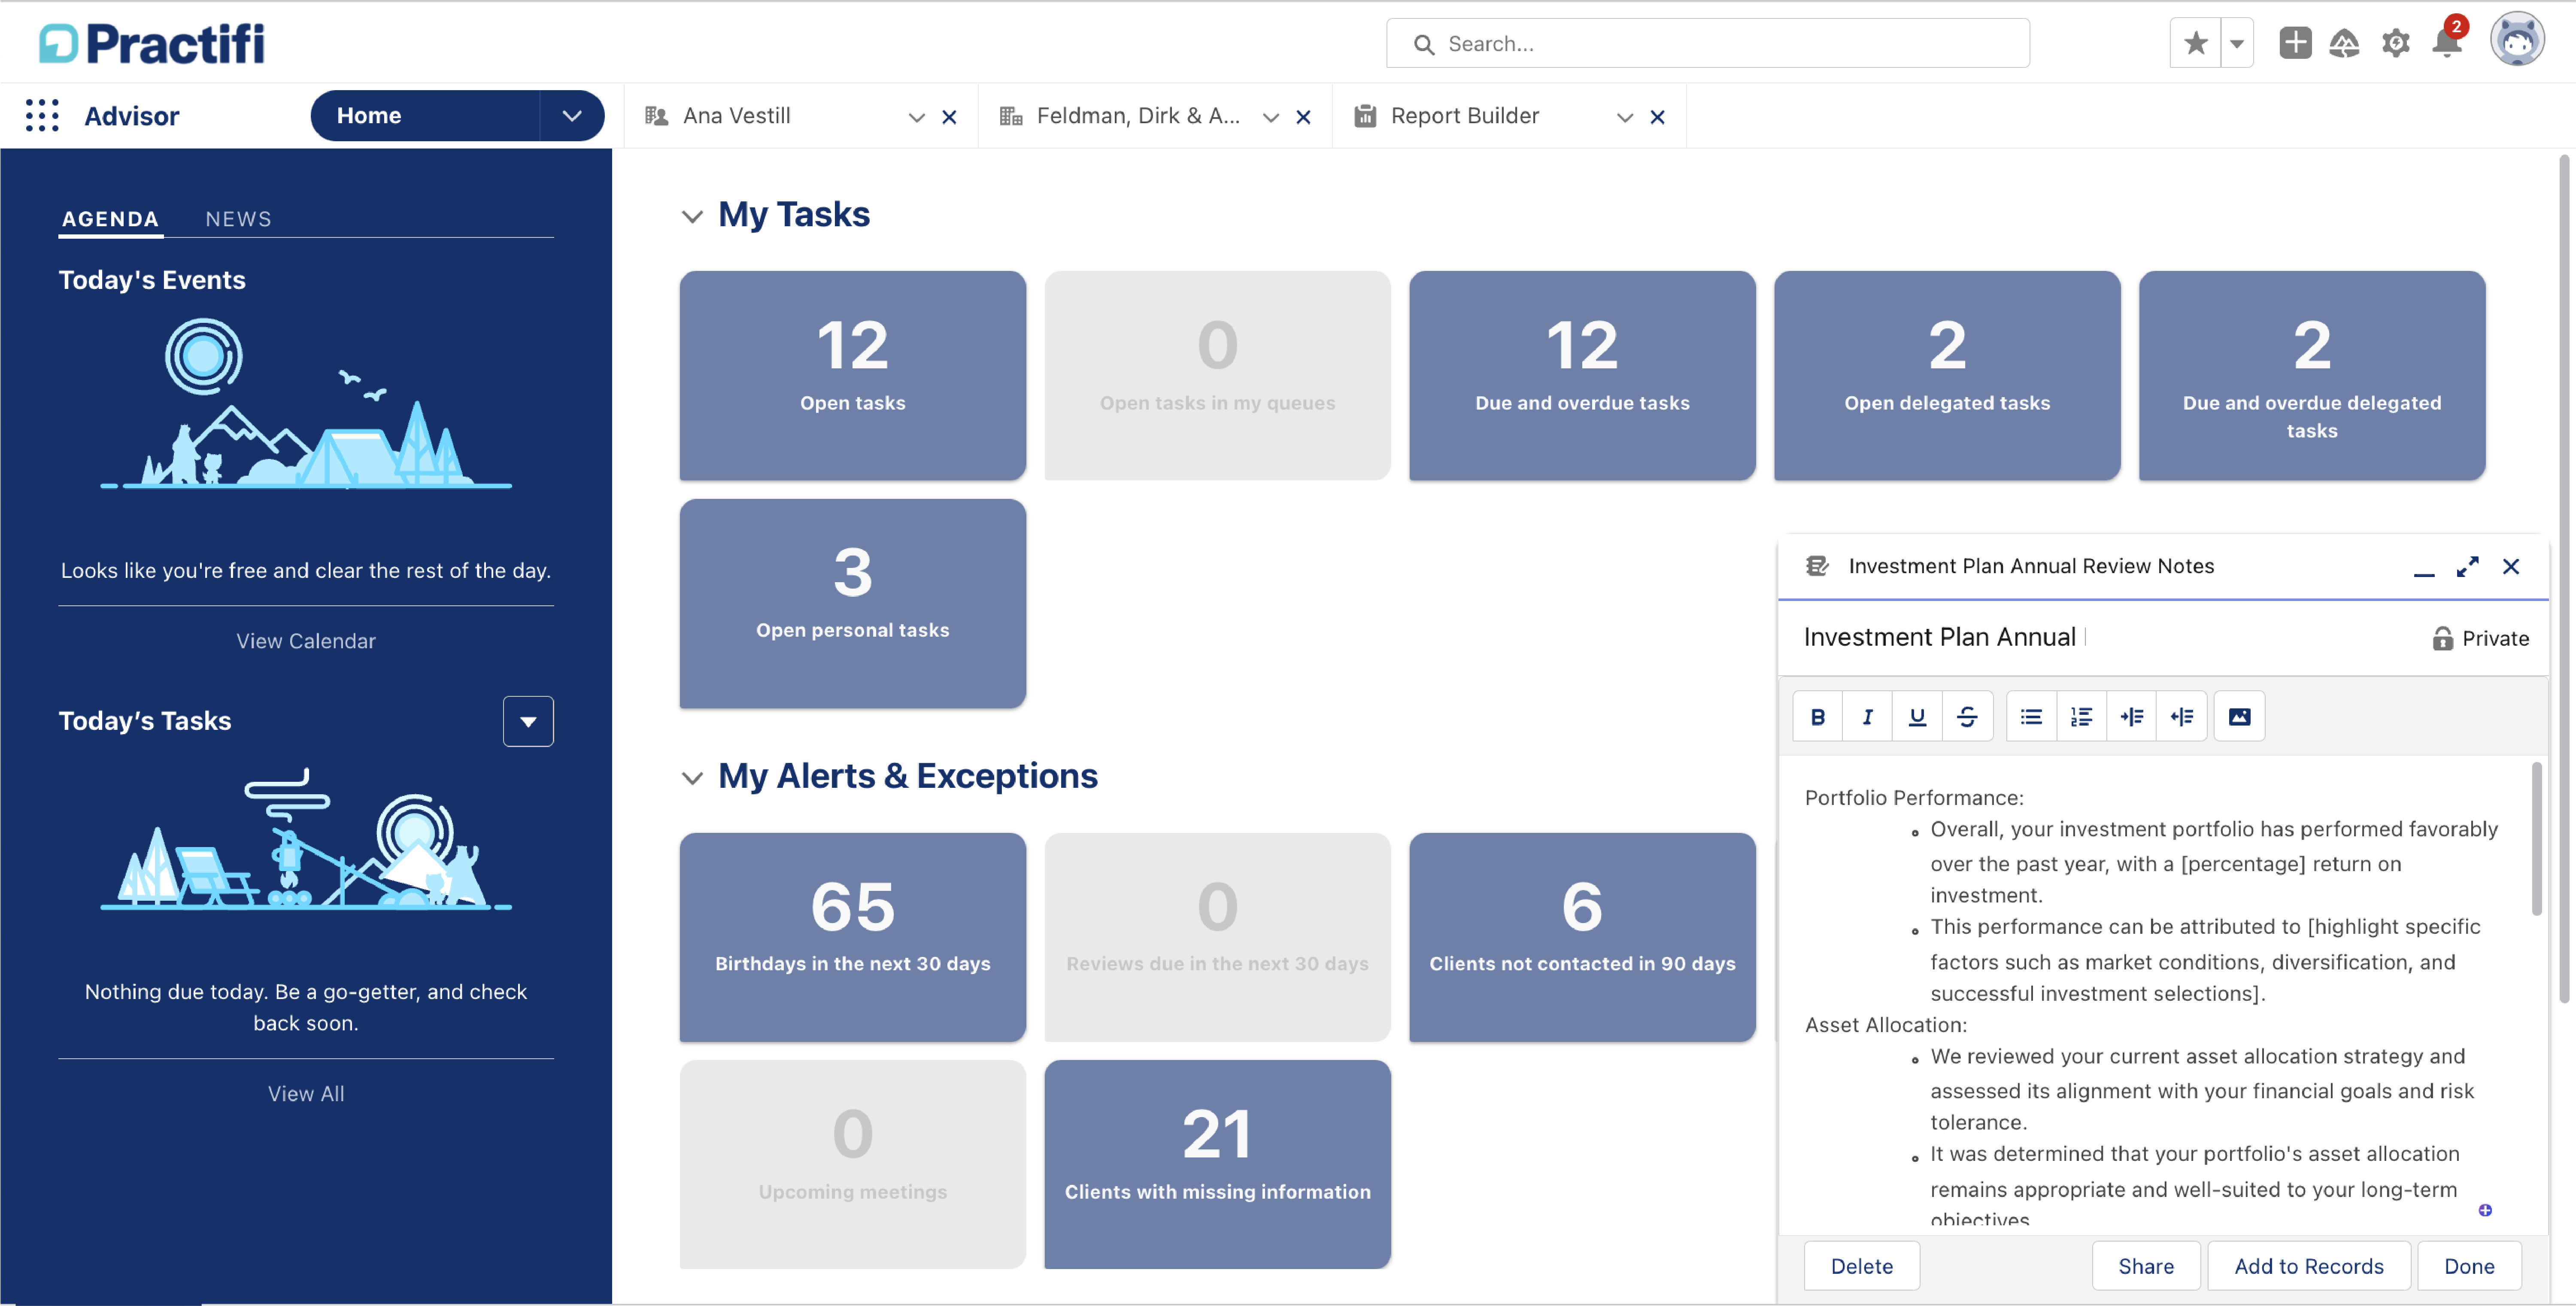This screenshot has width=2576, height=1306.
Task: Open Clients with missing information tile
Action: tap(1217, 1165)
